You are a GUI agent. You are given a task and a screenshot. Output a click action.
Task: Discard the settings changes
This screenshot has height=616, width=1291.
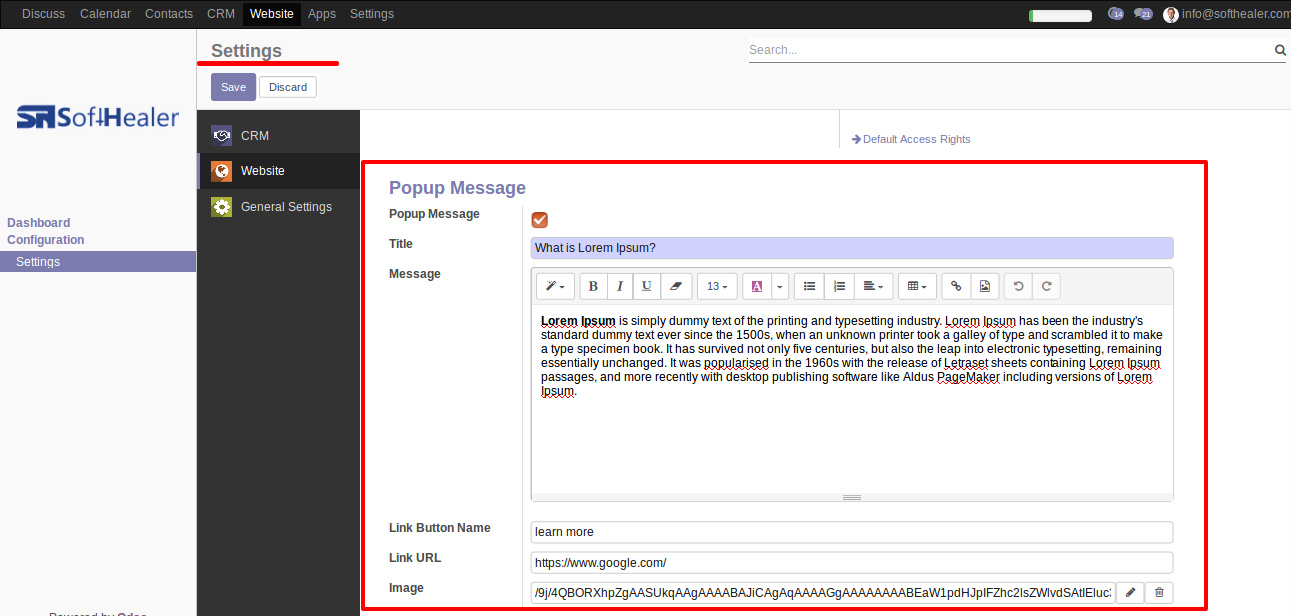click(x=288, y=87)
